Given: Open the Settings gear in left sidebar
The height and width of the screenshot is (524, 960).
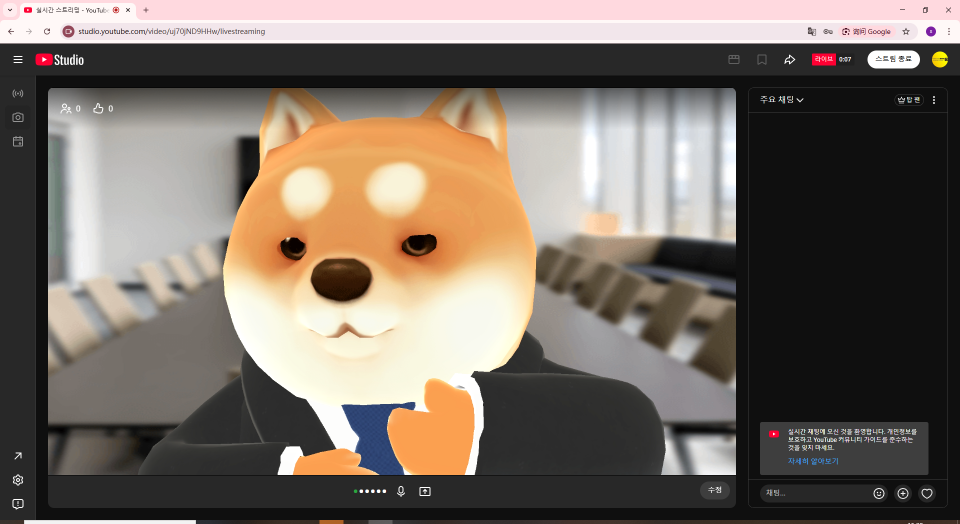Looking at the screenshot, I should click(x=18, y=480).
